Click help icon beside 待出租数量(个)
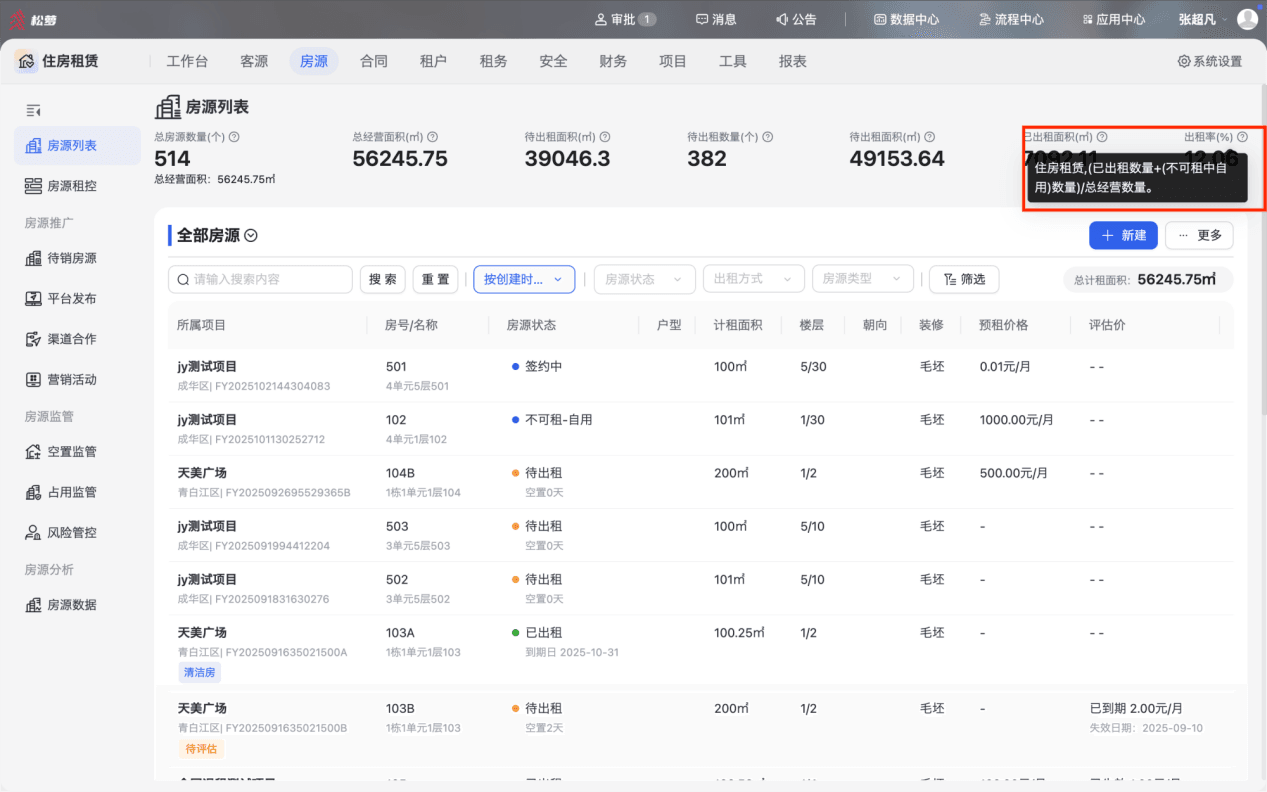Image resolution: width=1267 pixels, height=792 pixels. click(768, 137)
